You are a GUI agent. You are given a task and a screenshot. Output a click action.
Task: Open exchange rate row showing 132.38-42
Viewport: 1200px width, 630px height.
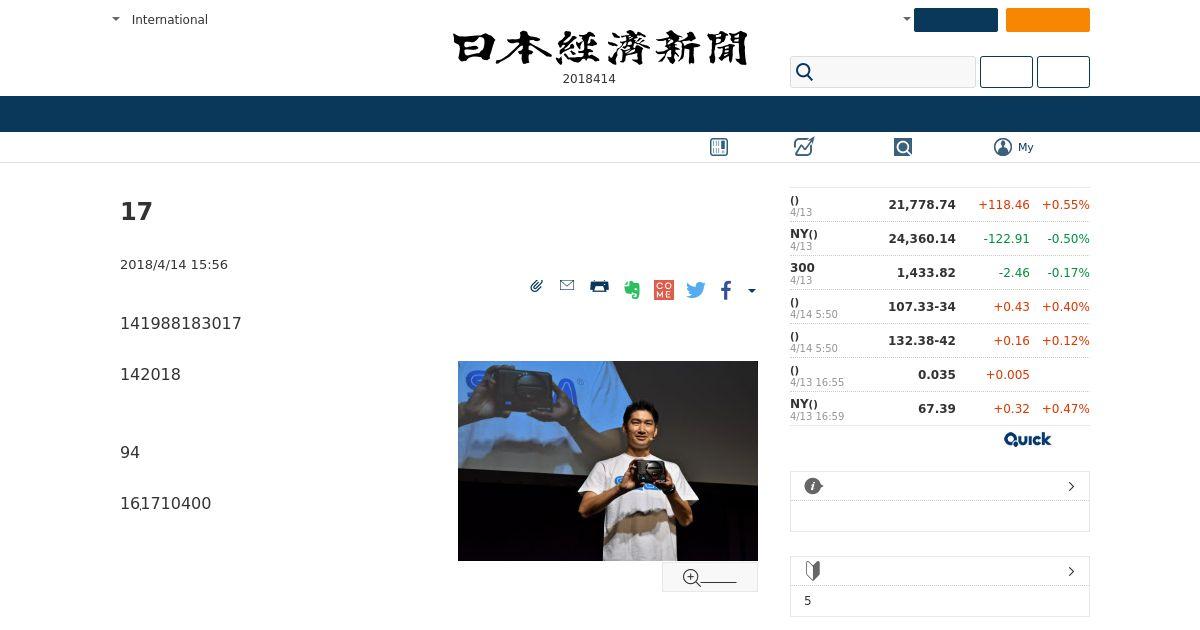(940, 341)
